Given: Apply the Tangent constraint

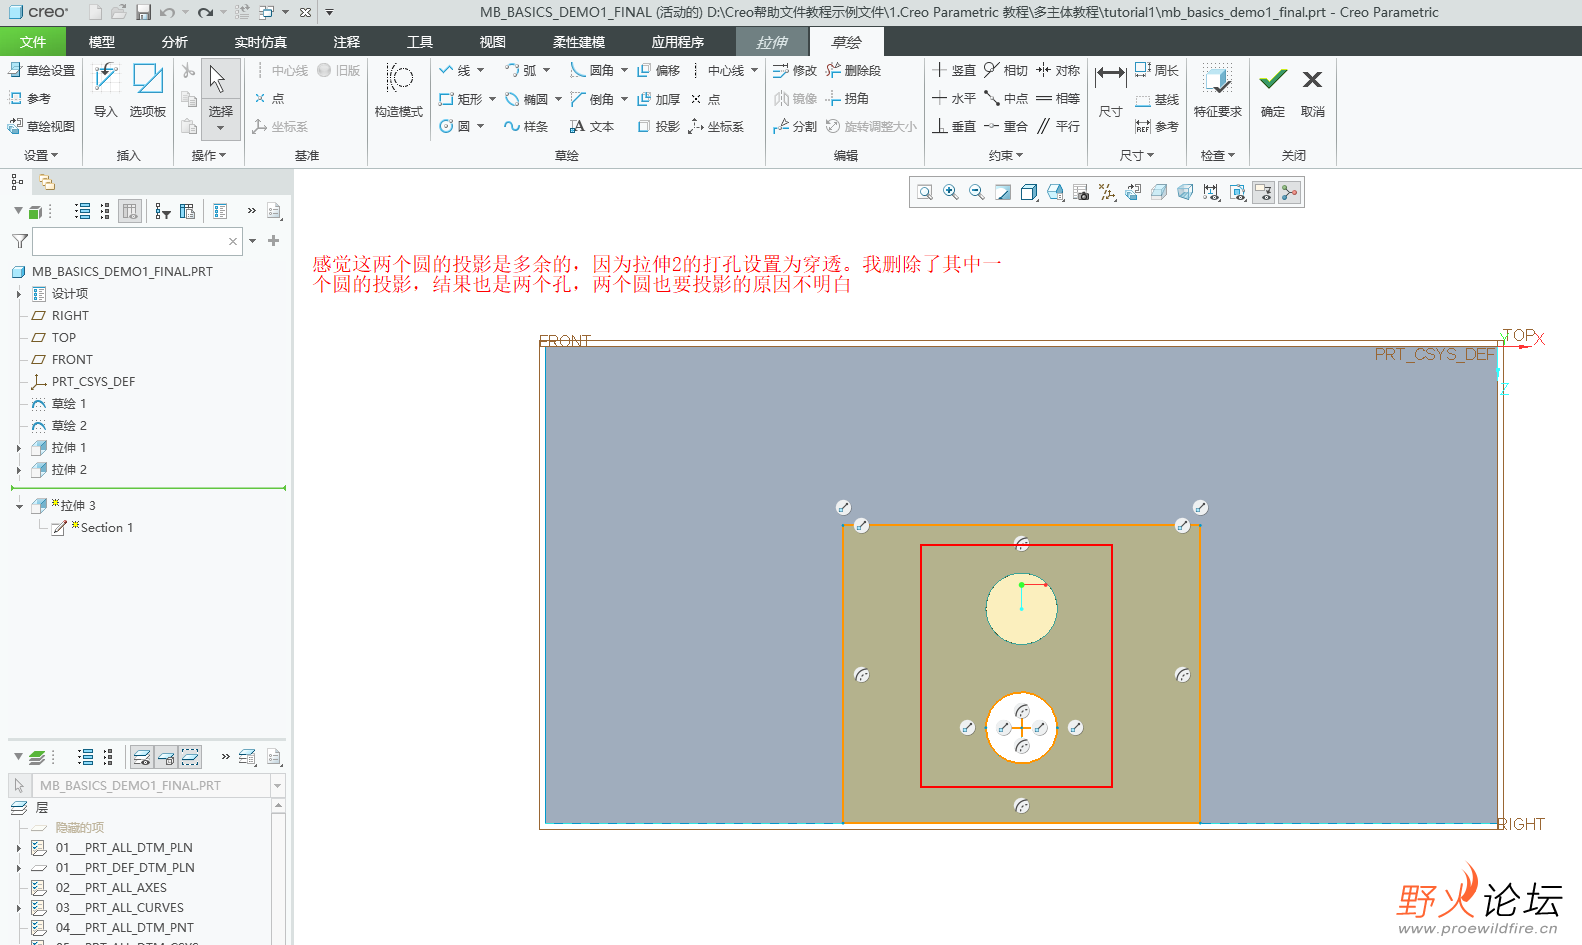Looking at the screenshot, I should 1005,70.
